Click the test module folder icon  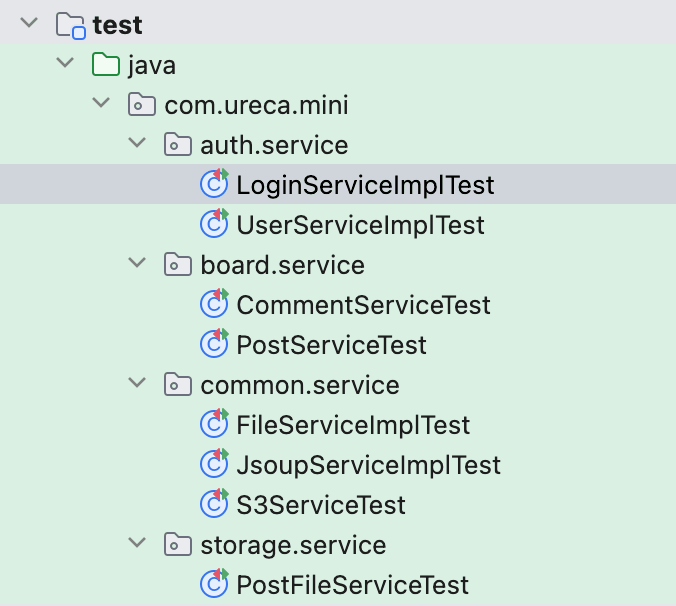click(x=69, y=25)
